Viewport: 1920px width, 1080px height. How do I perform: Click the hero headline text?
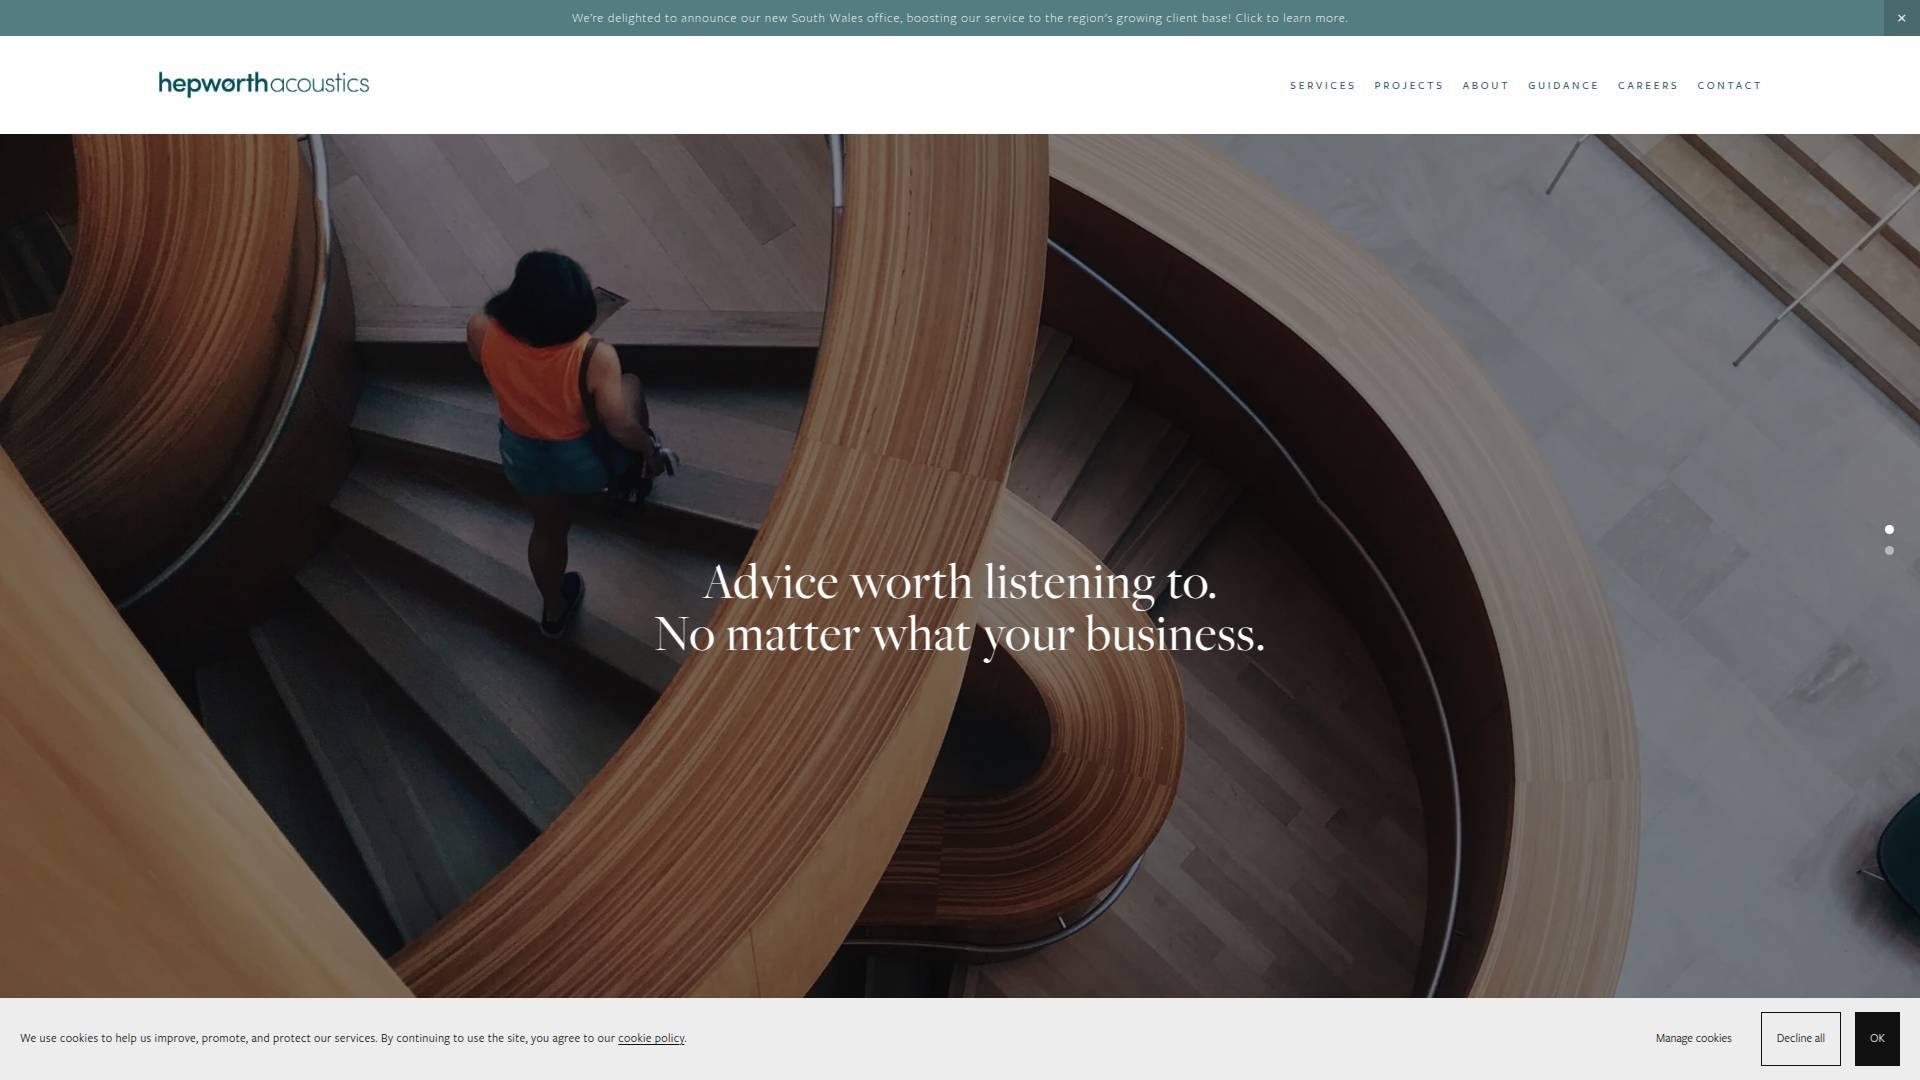click(959, 583)
